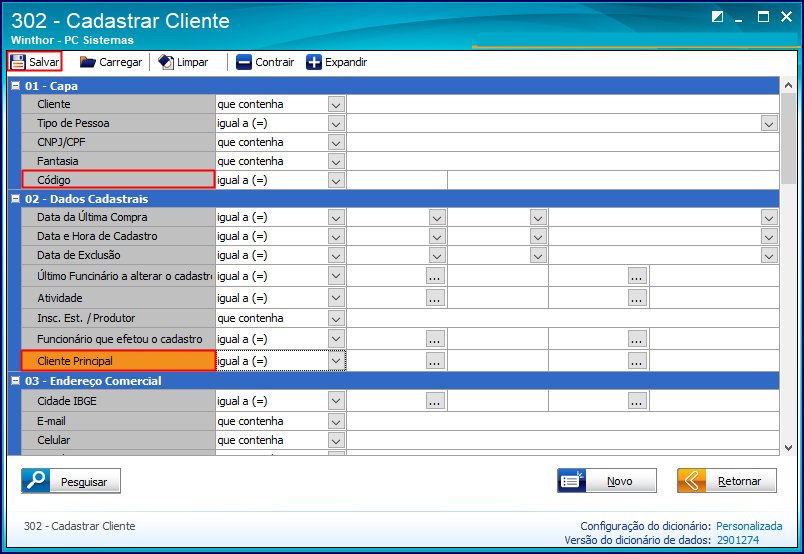
Task: Click second lookup button for Cliente Principal
Action: click(x=637, y=361)
